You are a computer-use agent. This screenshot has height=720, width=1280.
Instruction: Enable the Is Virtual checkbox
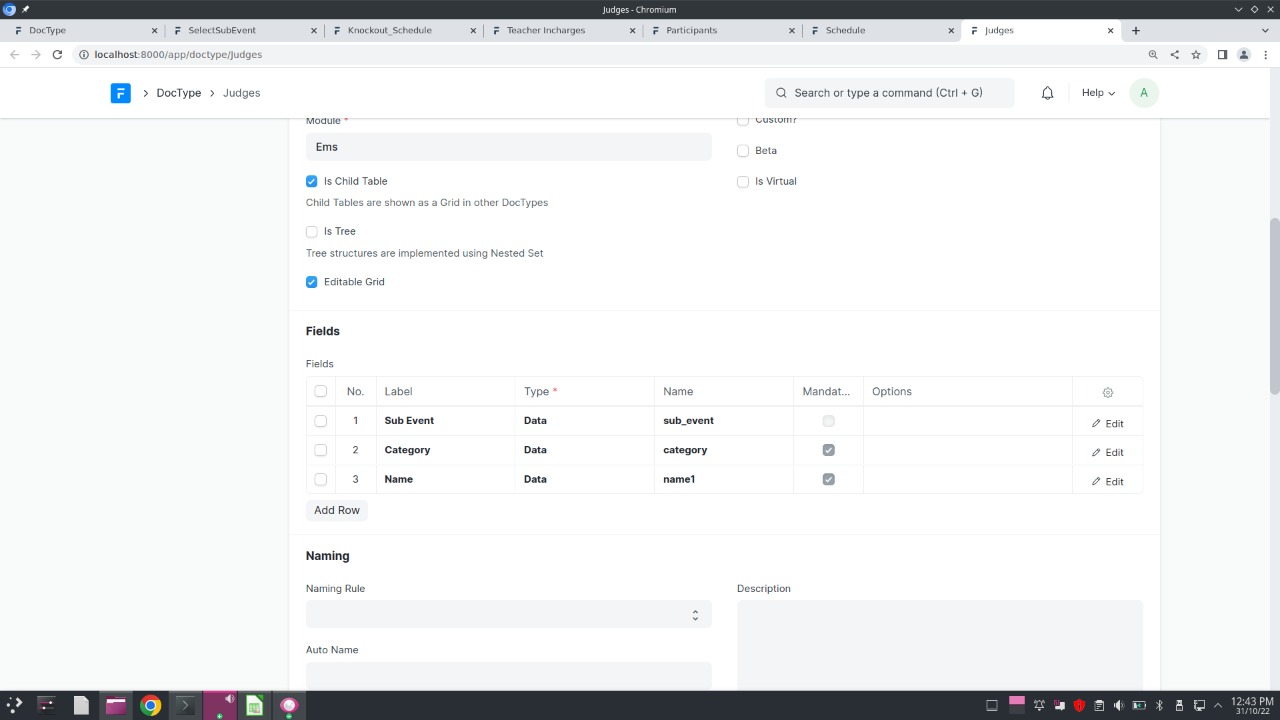(x=743, y=182)
